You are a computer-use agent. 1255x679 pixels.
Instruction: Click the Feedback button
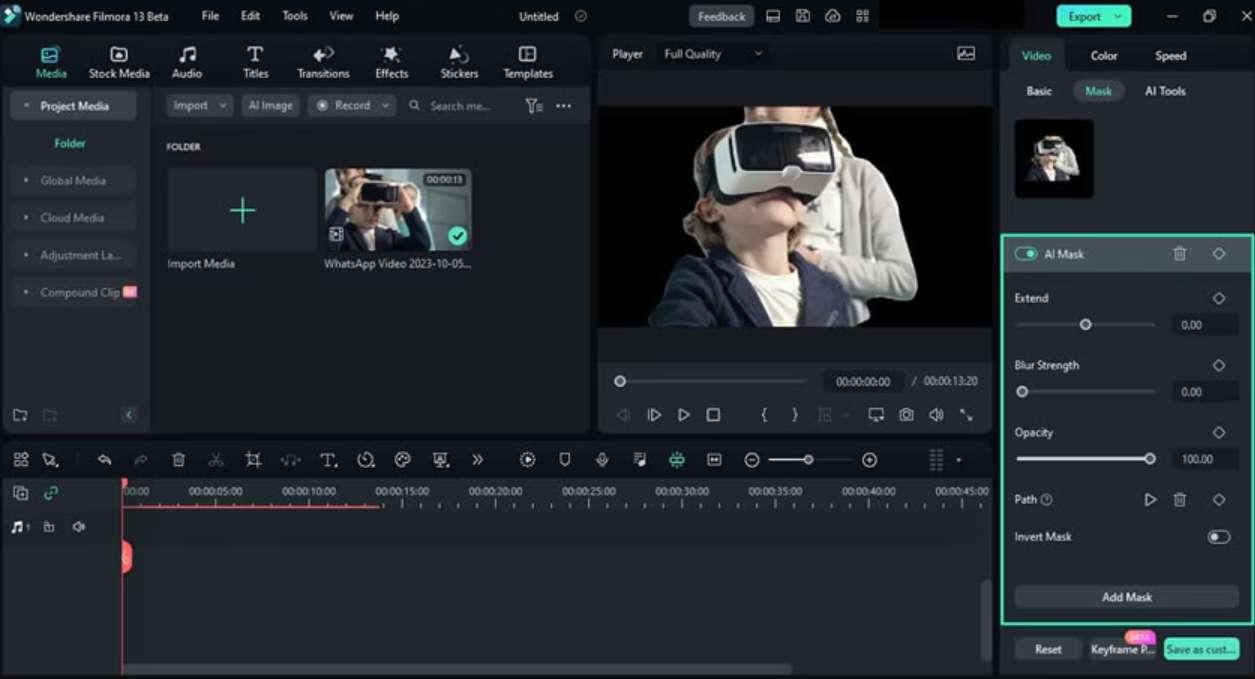point(721,16)
